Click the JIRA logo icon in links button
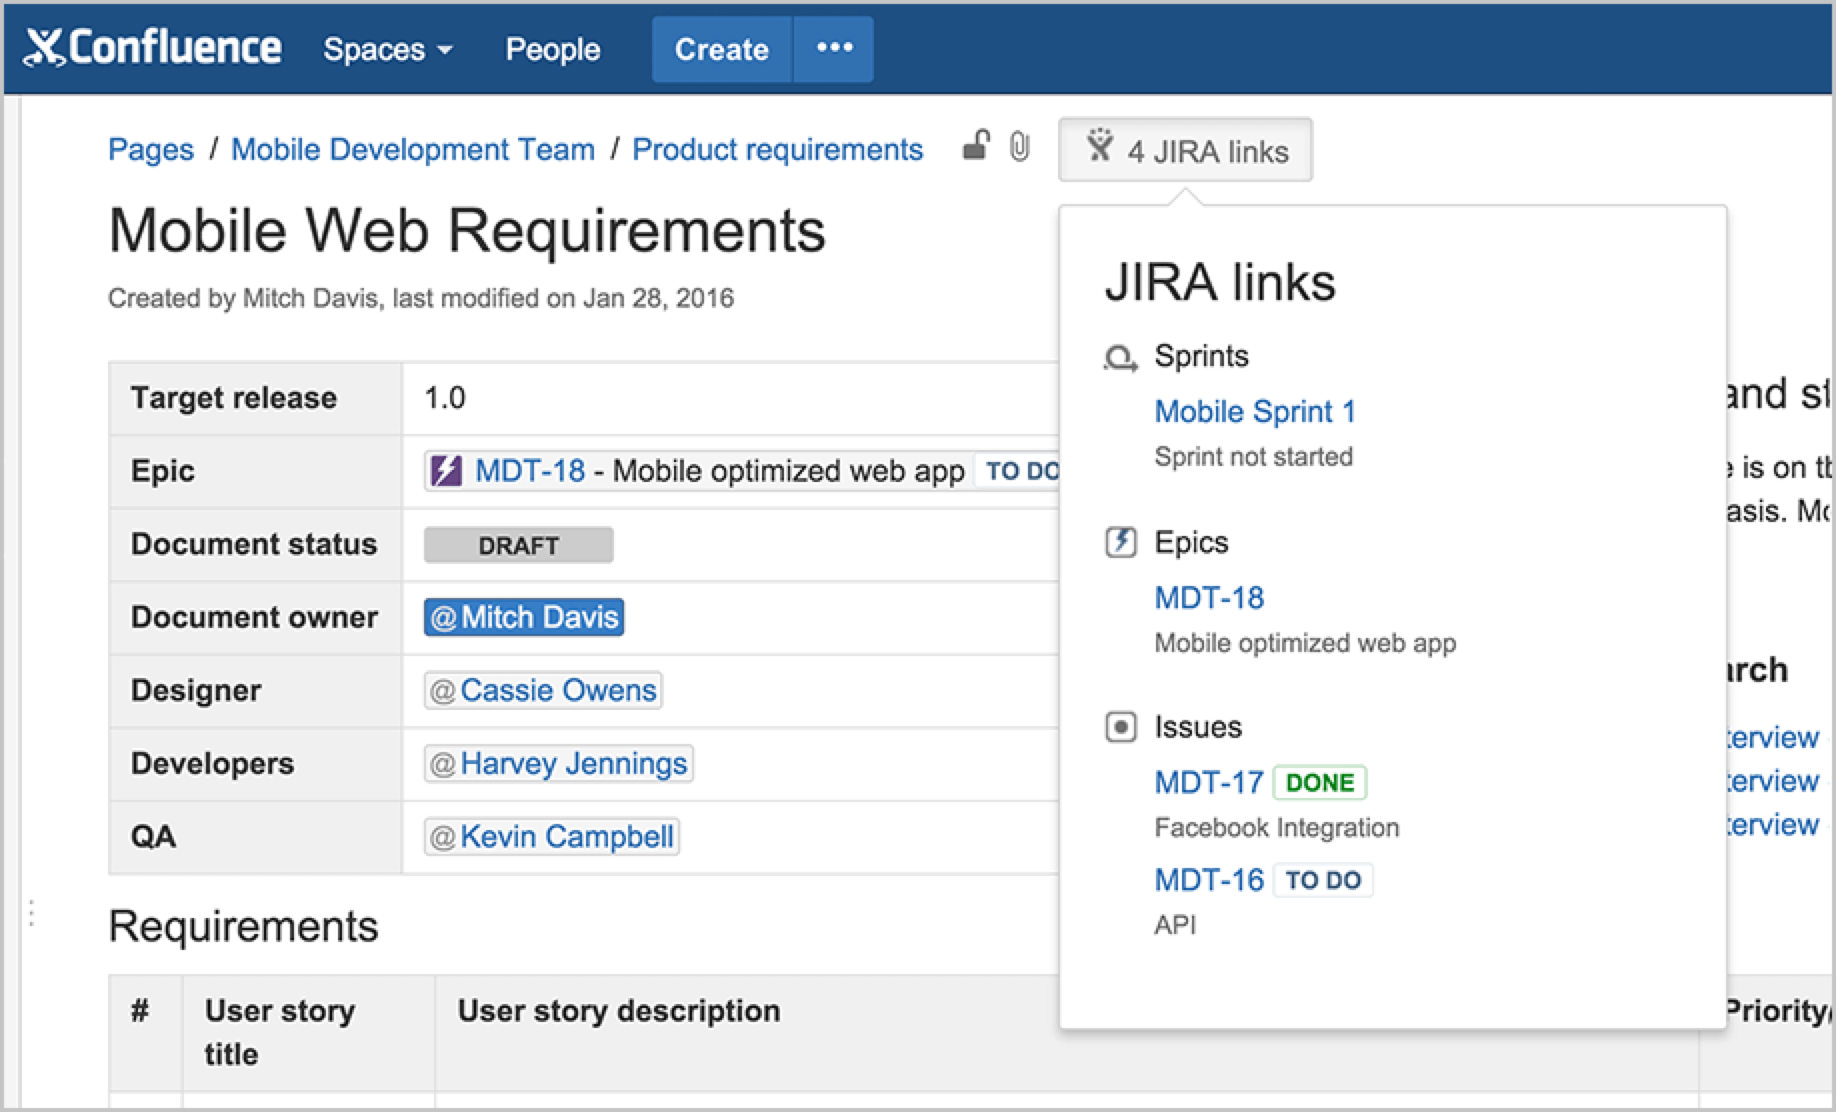The width and height of the screenshot is (1836, 1112). point(1100,146)
